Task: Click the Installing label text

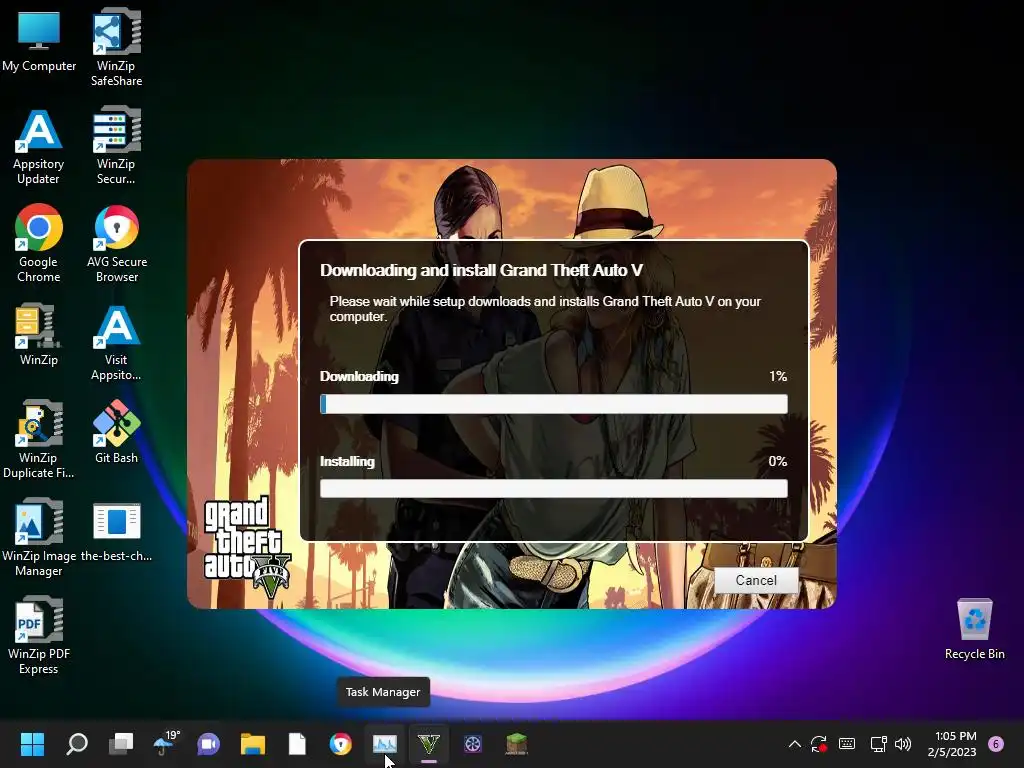Action: [x=347, y=461]
